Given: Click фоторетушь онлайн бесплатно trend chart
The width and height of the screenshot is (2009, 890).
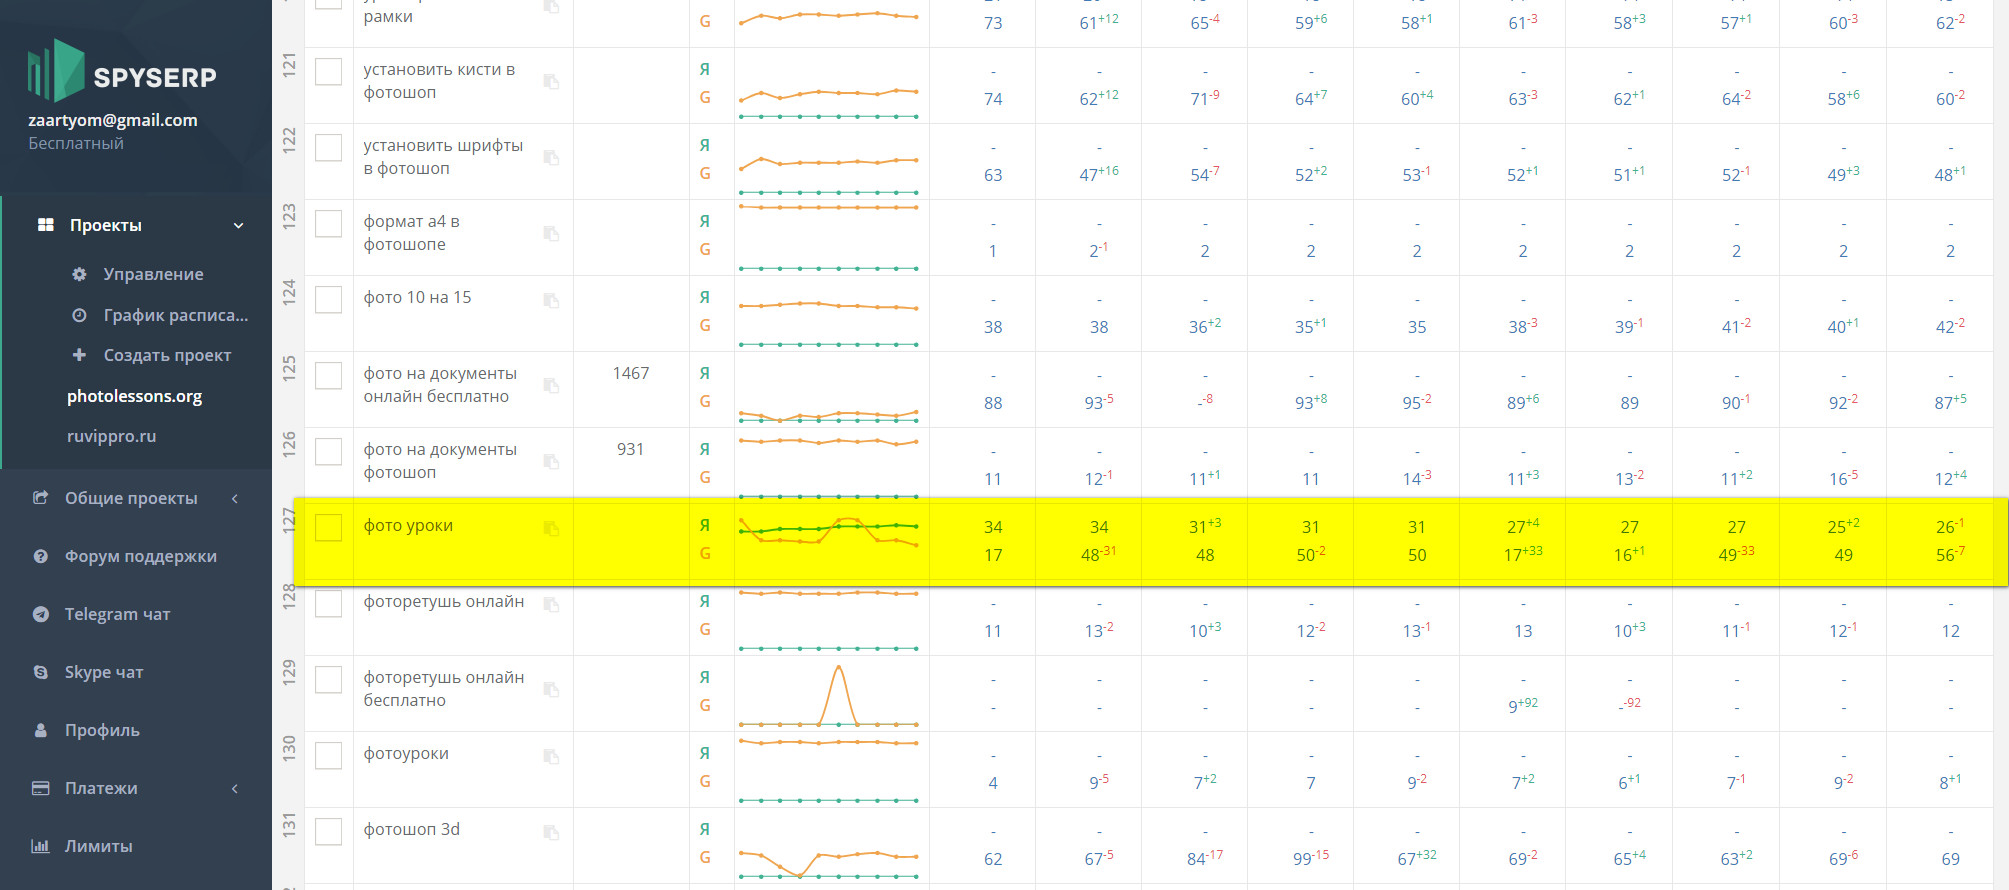Looking at the screenshot, I should [x=829, y=695].
